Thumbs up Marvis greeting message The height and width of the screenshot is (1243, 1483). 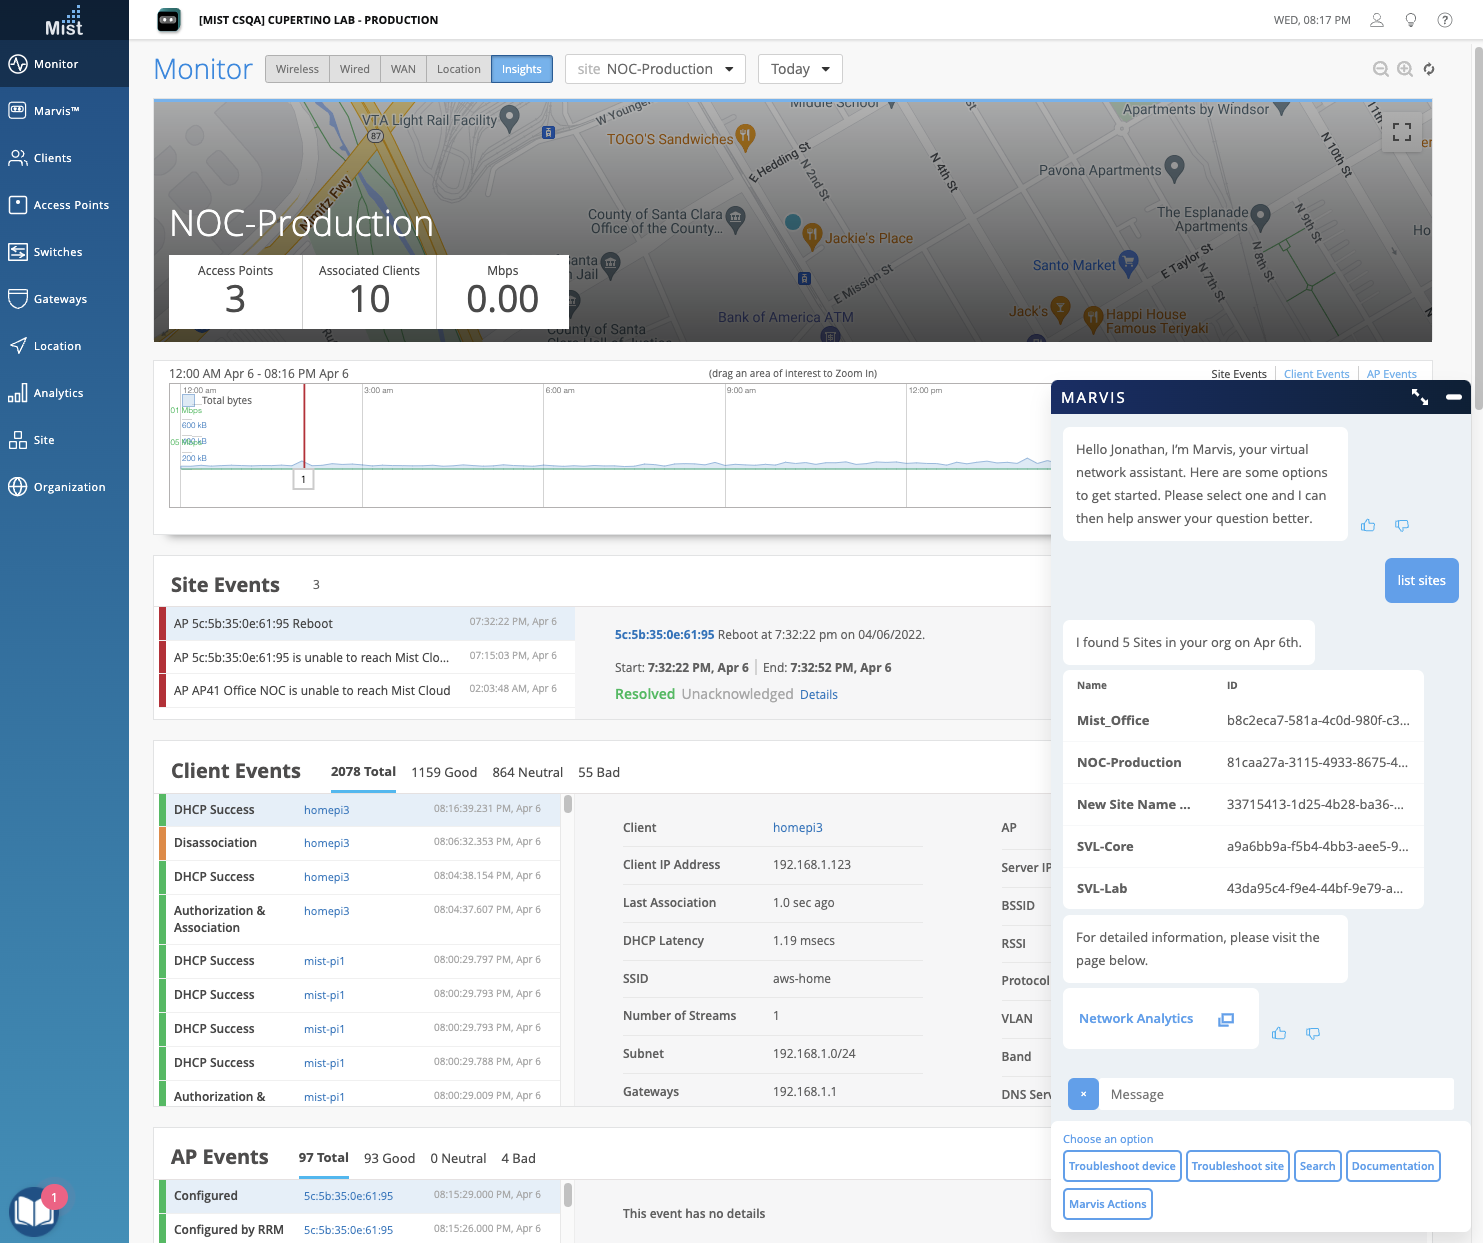(1368, 525)
